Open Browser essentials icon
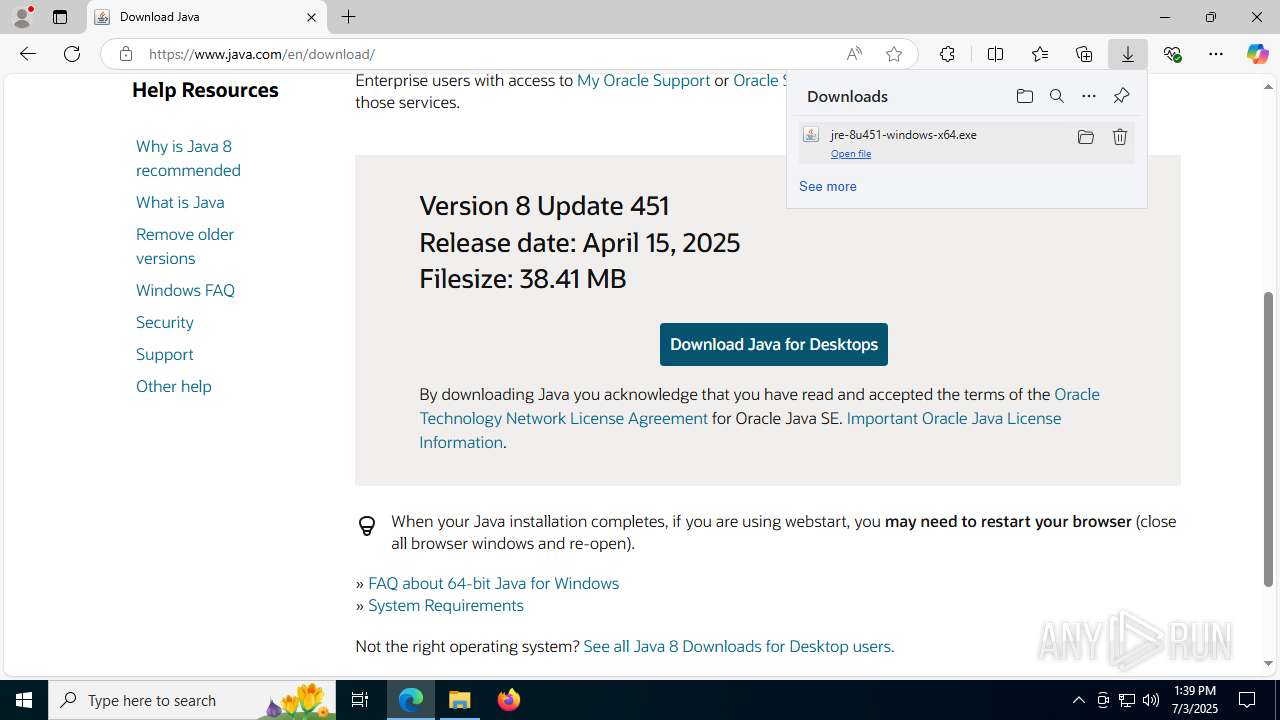 (1172, 54)
